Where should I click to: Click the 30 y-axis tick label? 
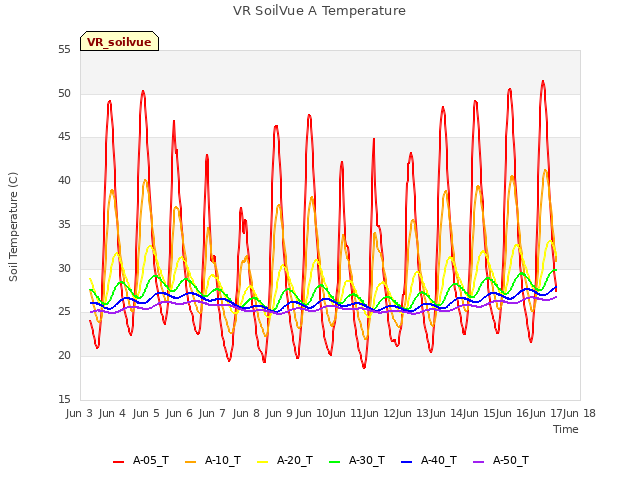coord(64,268)
